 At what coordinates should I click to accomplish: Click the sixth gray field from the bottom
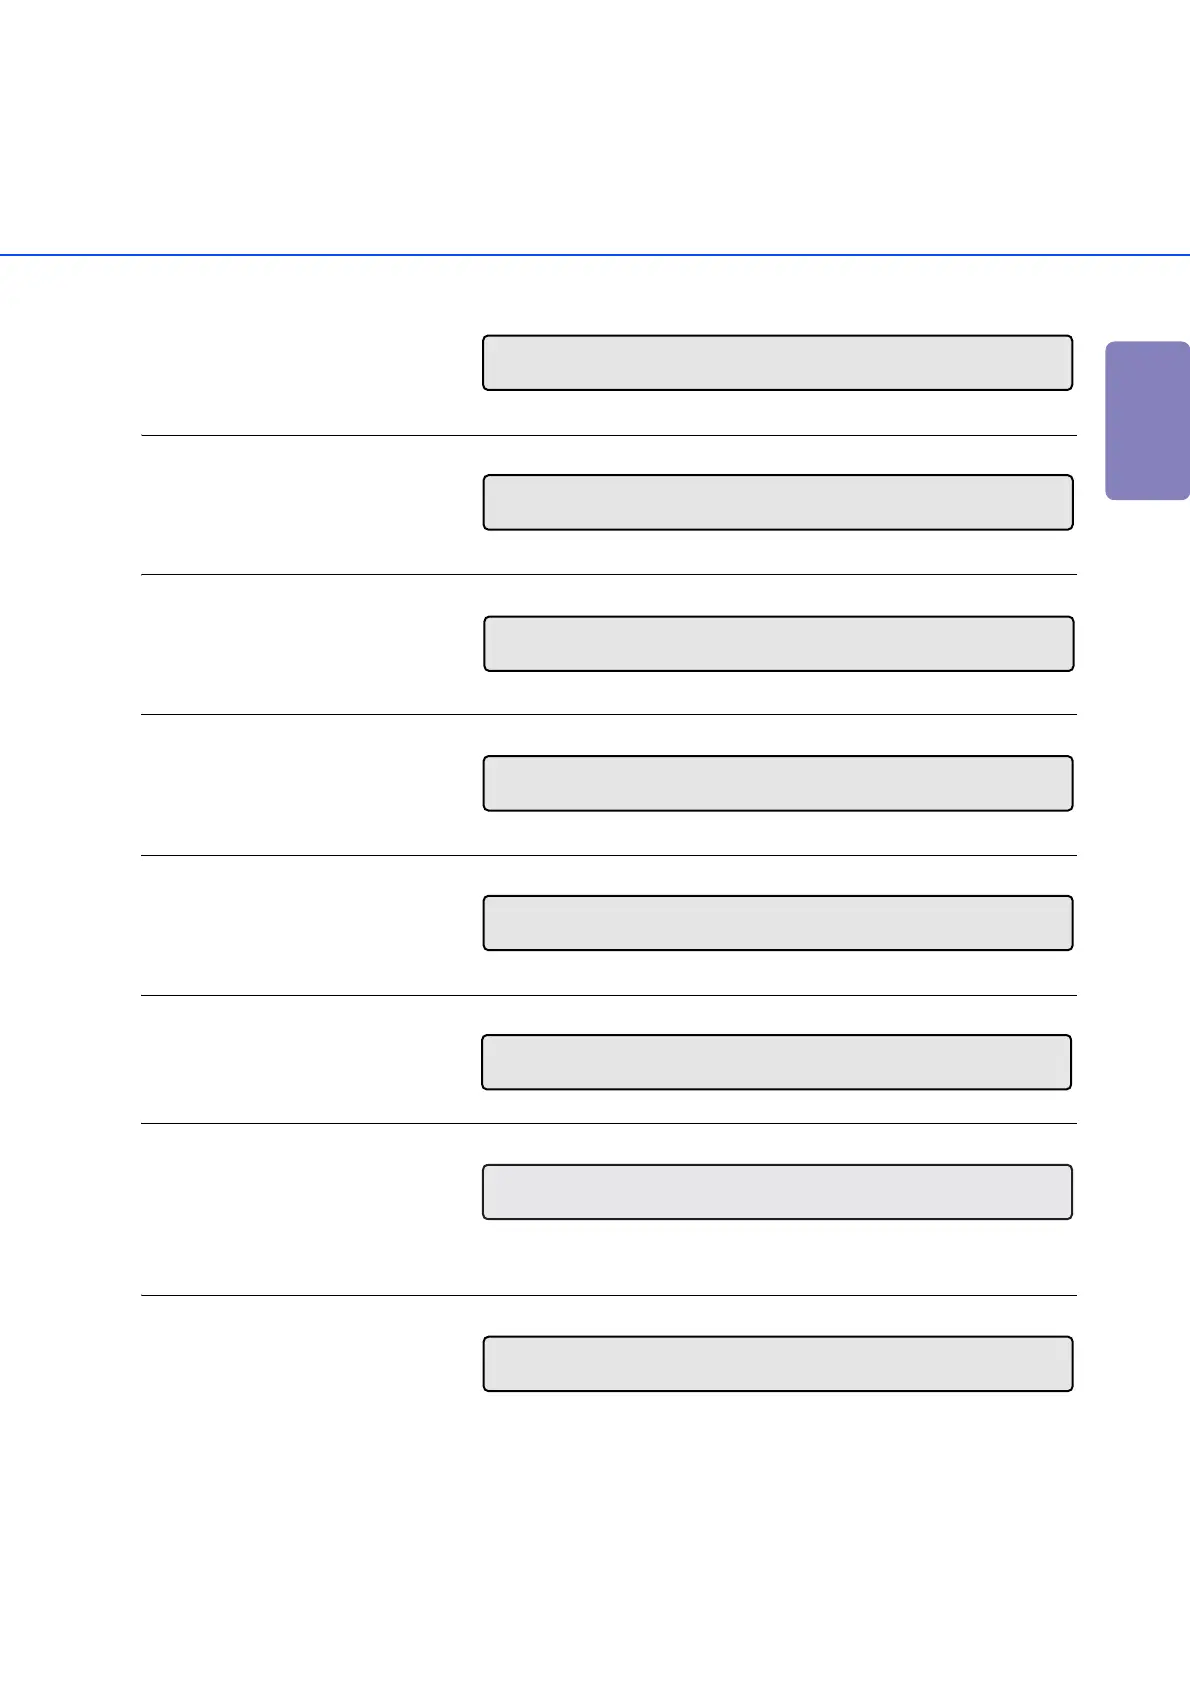[x=778, y=643]
